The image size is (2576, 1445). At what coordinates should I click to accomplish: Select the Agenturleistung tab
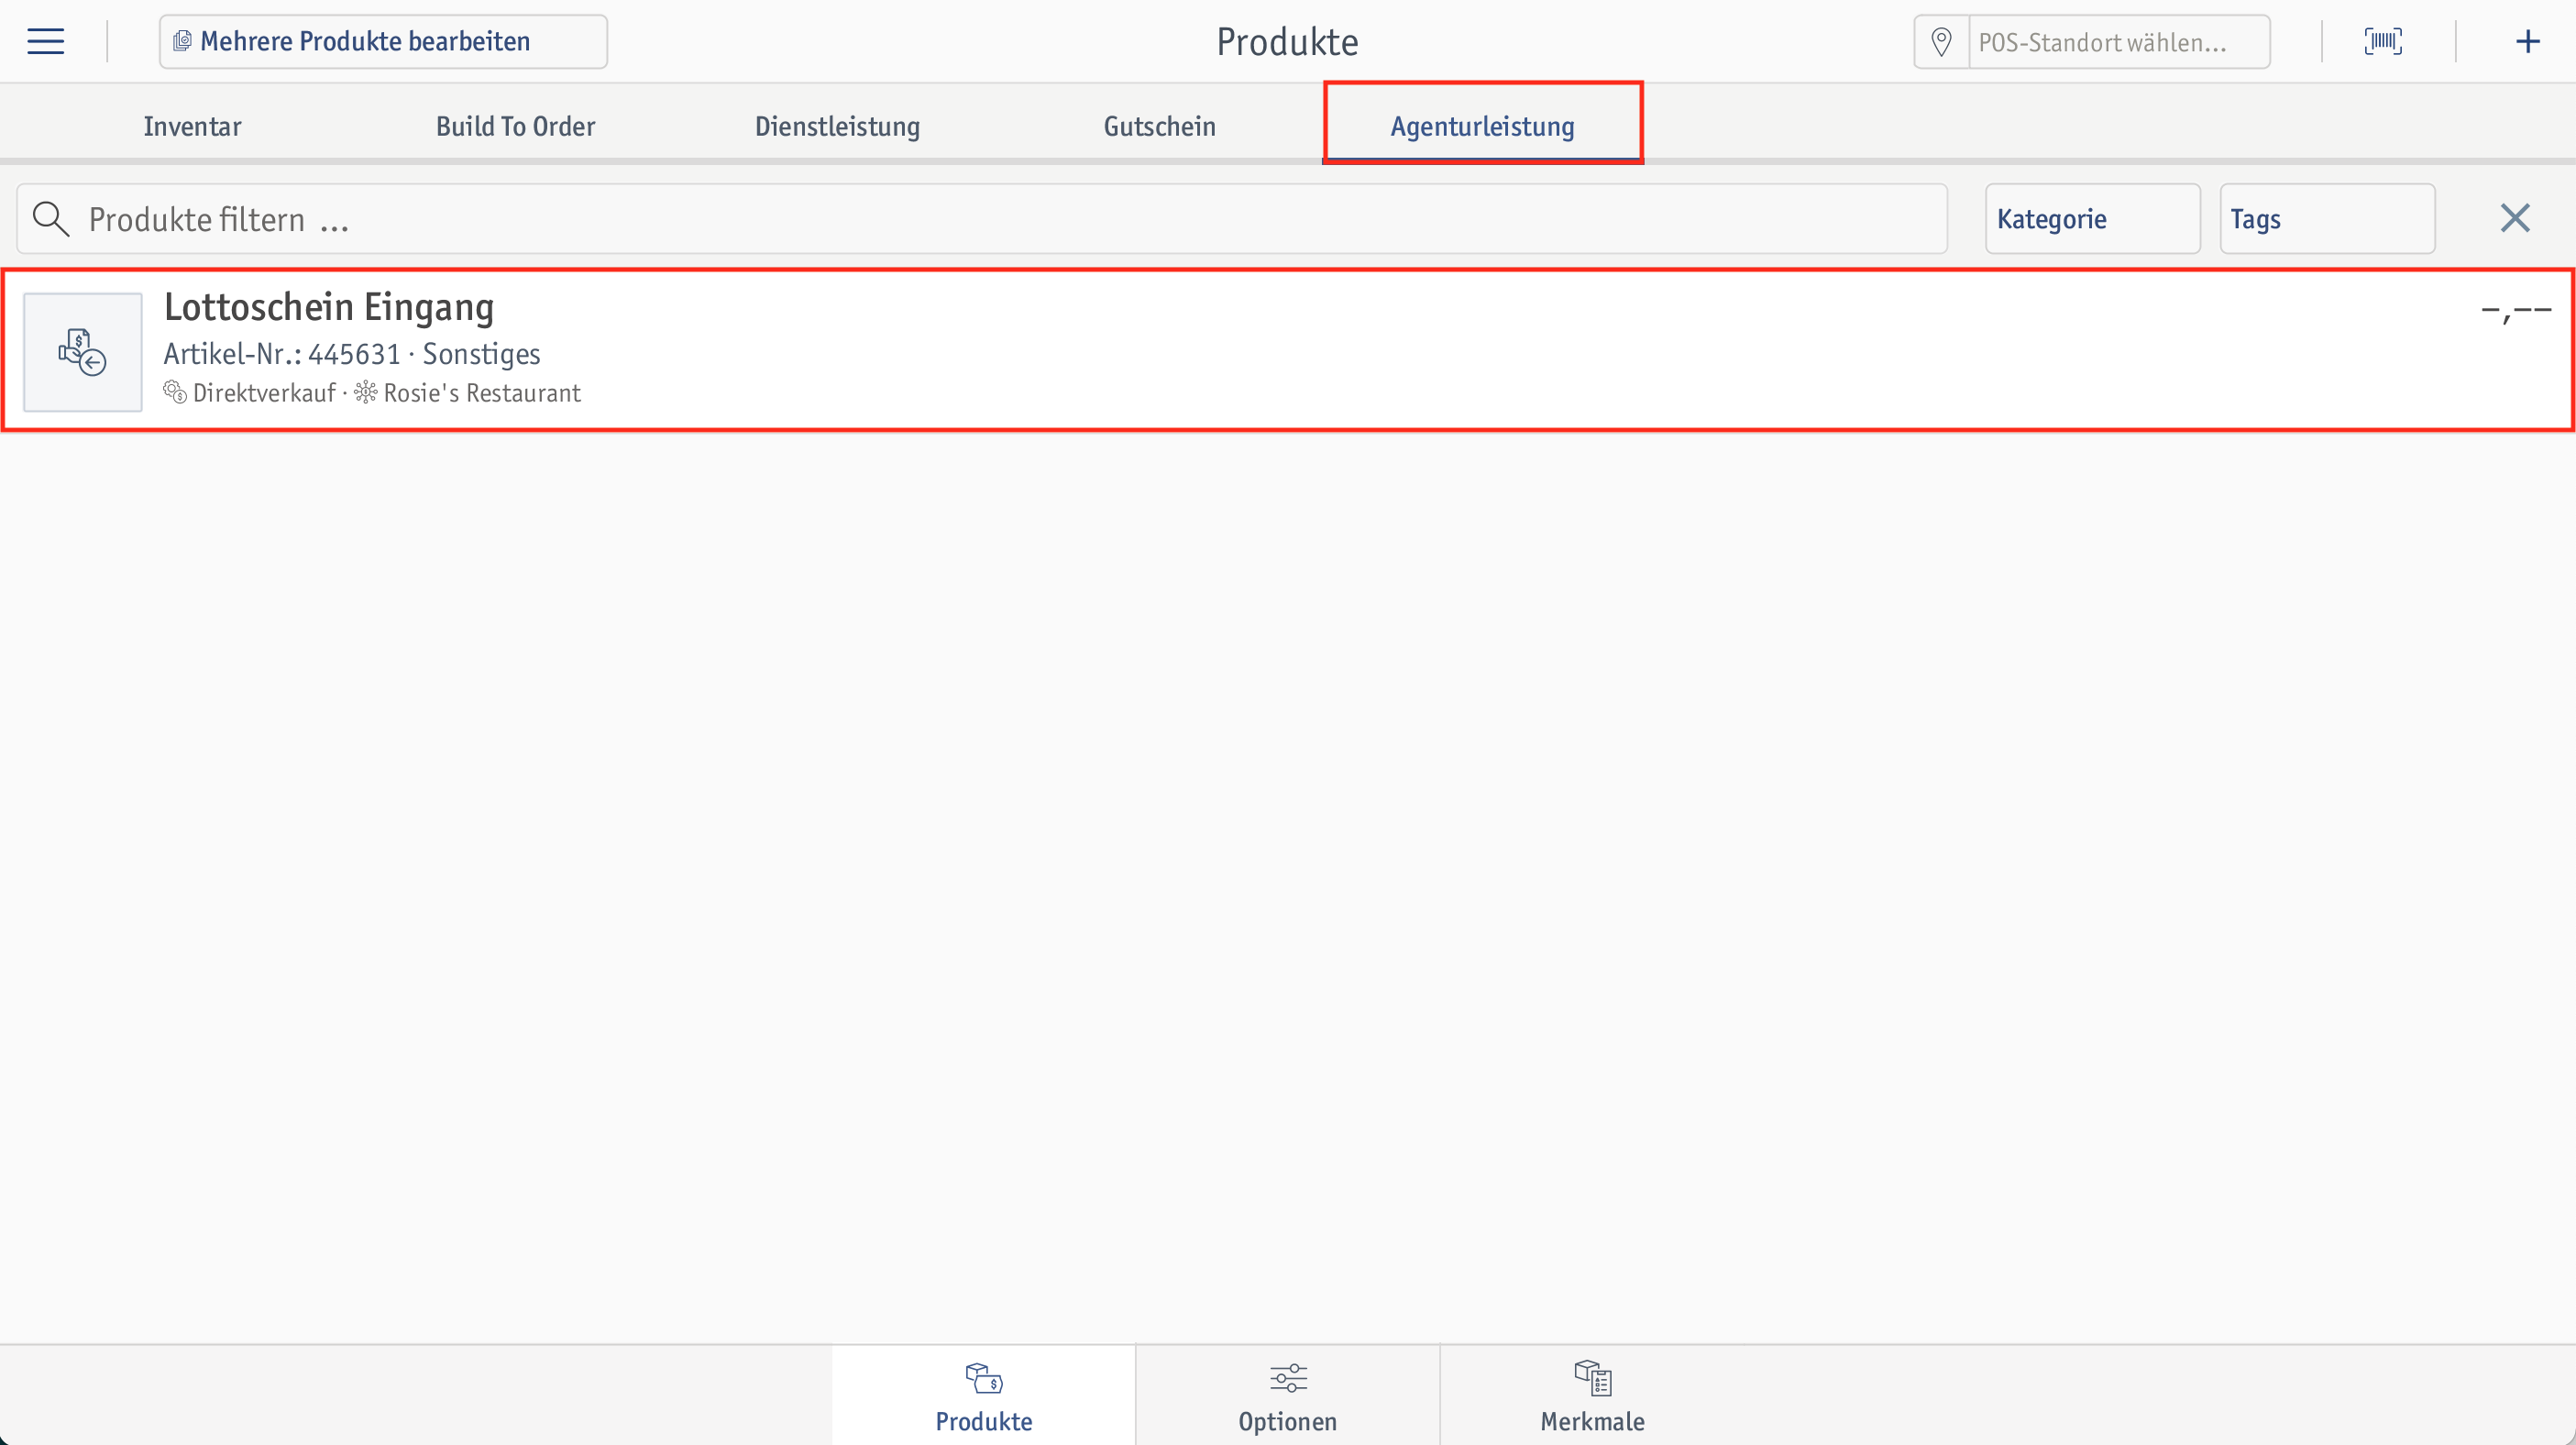pos(1482,126)
